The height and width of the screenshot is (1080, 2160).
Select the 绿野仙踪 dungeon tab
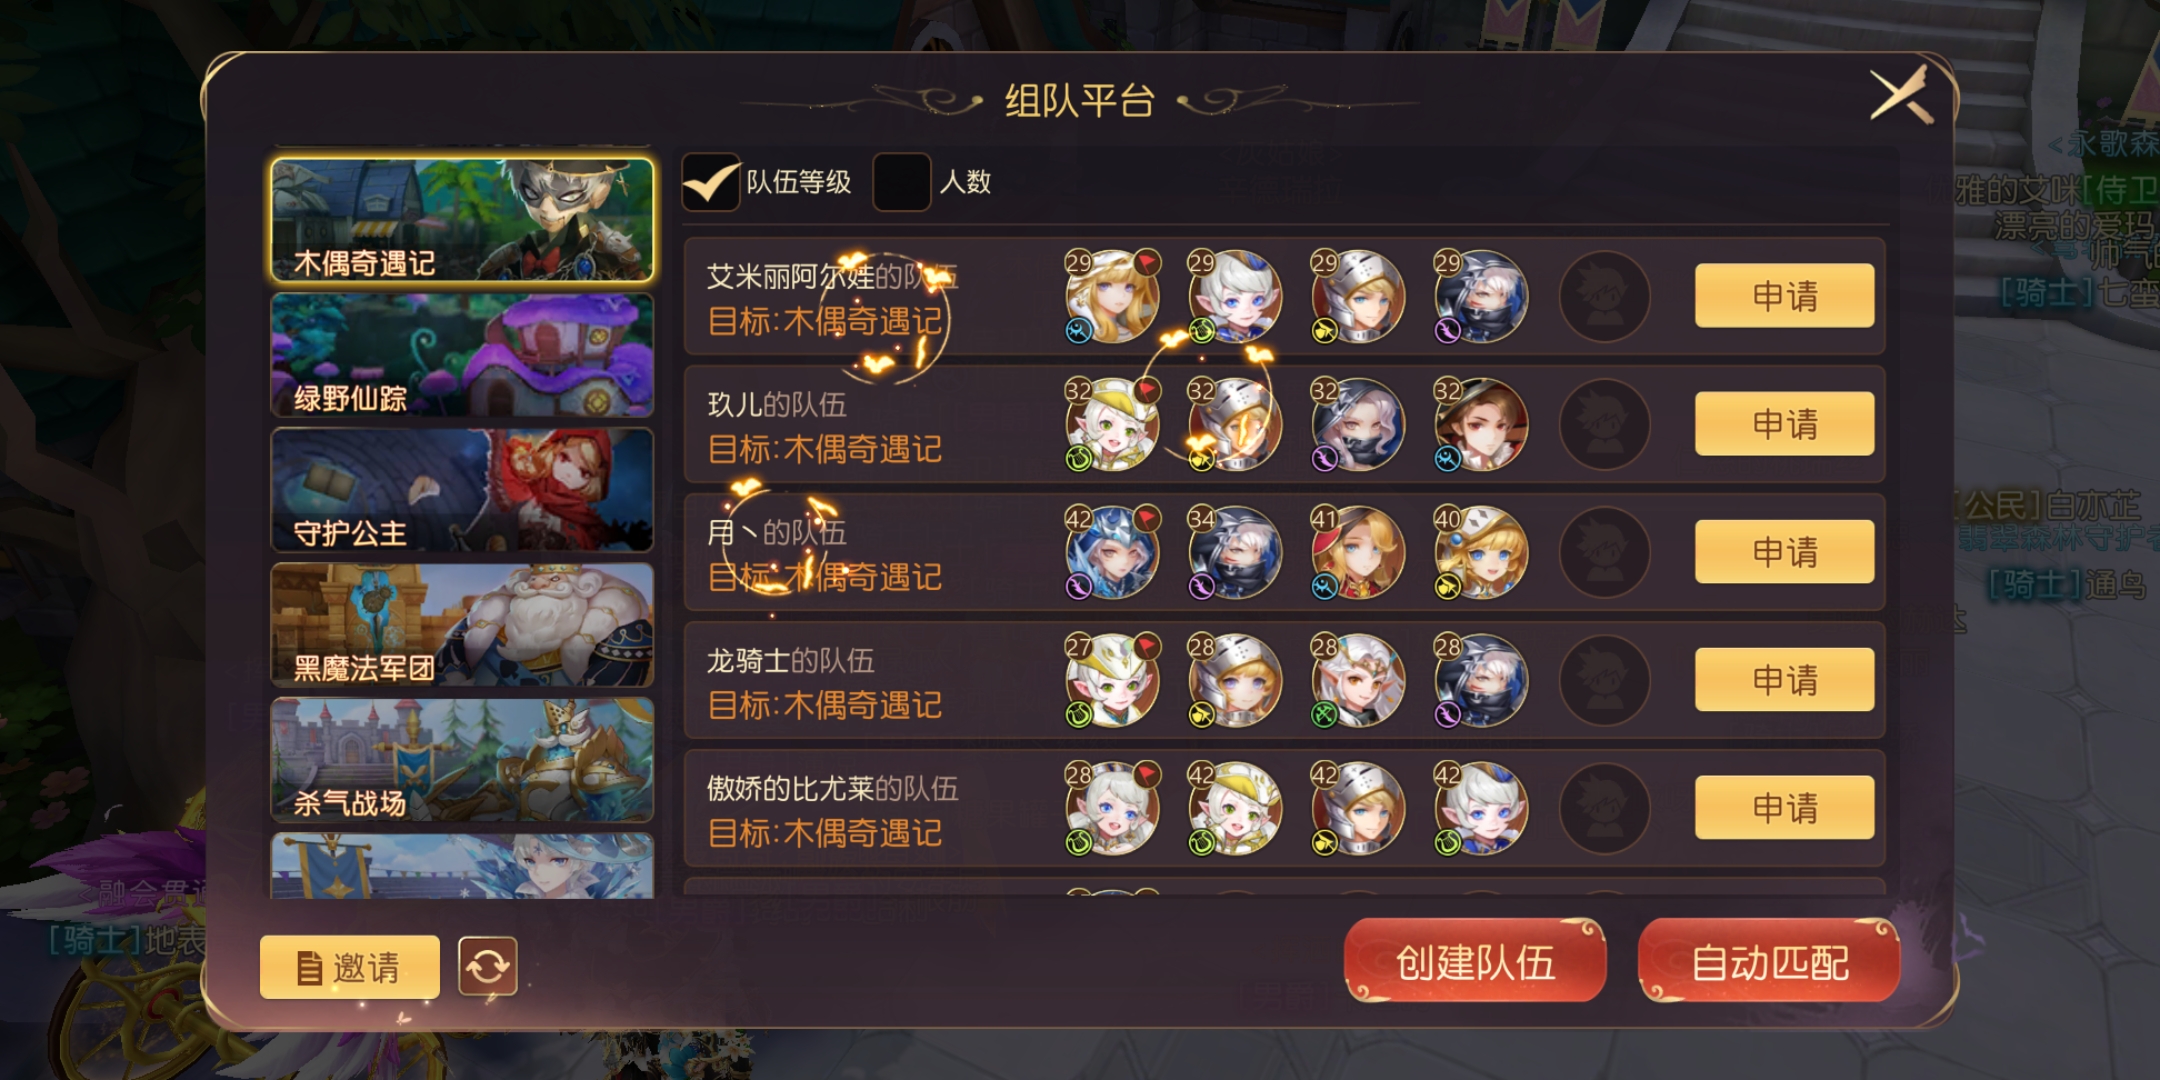click(x=462, y=355)
